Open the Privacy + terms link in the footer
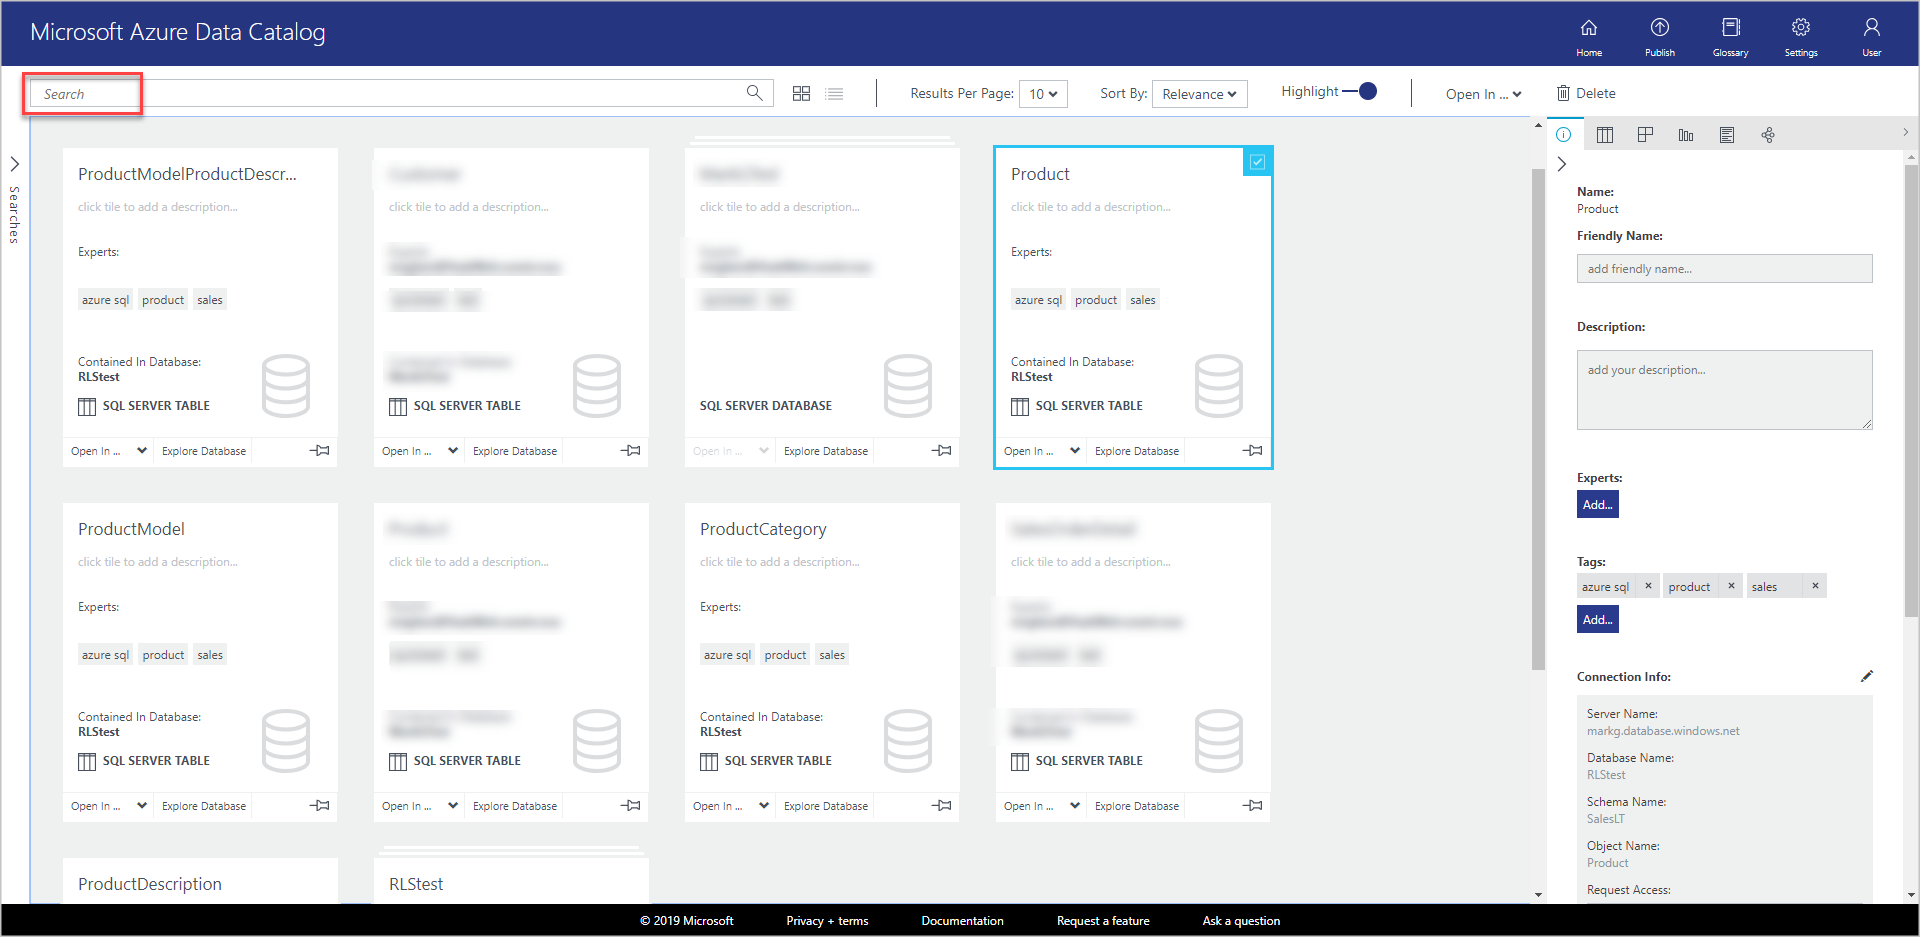The image size is (1920, 937). tap(827, 920)
